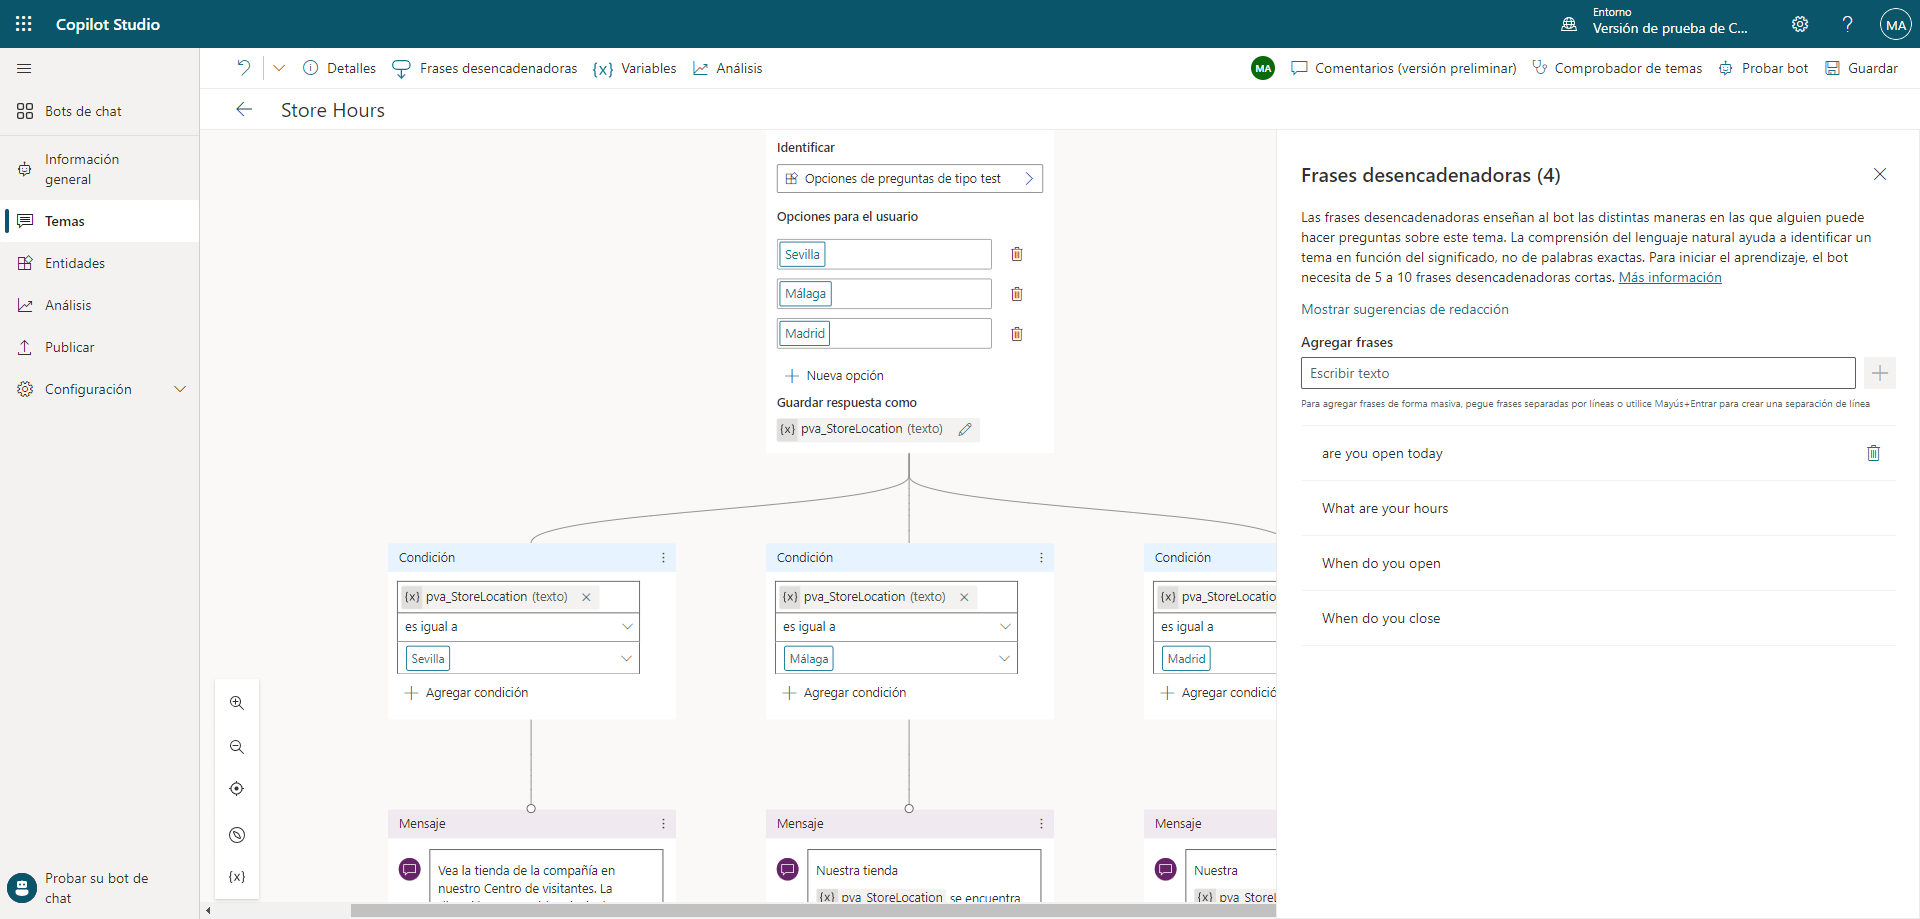Click Probar bot in toolbar
This screenshot has height=919, width=1920.
[1763, 68]
